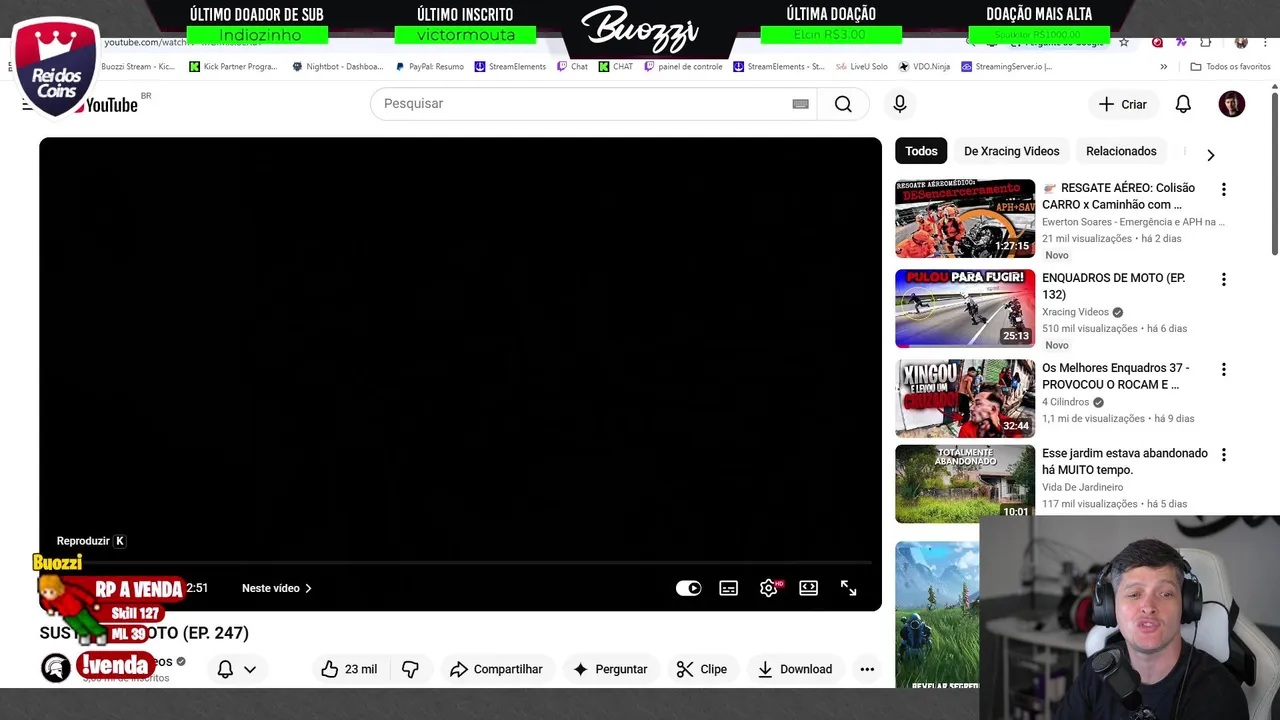Open more actions ellipsis below the video
Image resolution: width=1280 pixels, height=720 pixels.
[x=867, y=669]
